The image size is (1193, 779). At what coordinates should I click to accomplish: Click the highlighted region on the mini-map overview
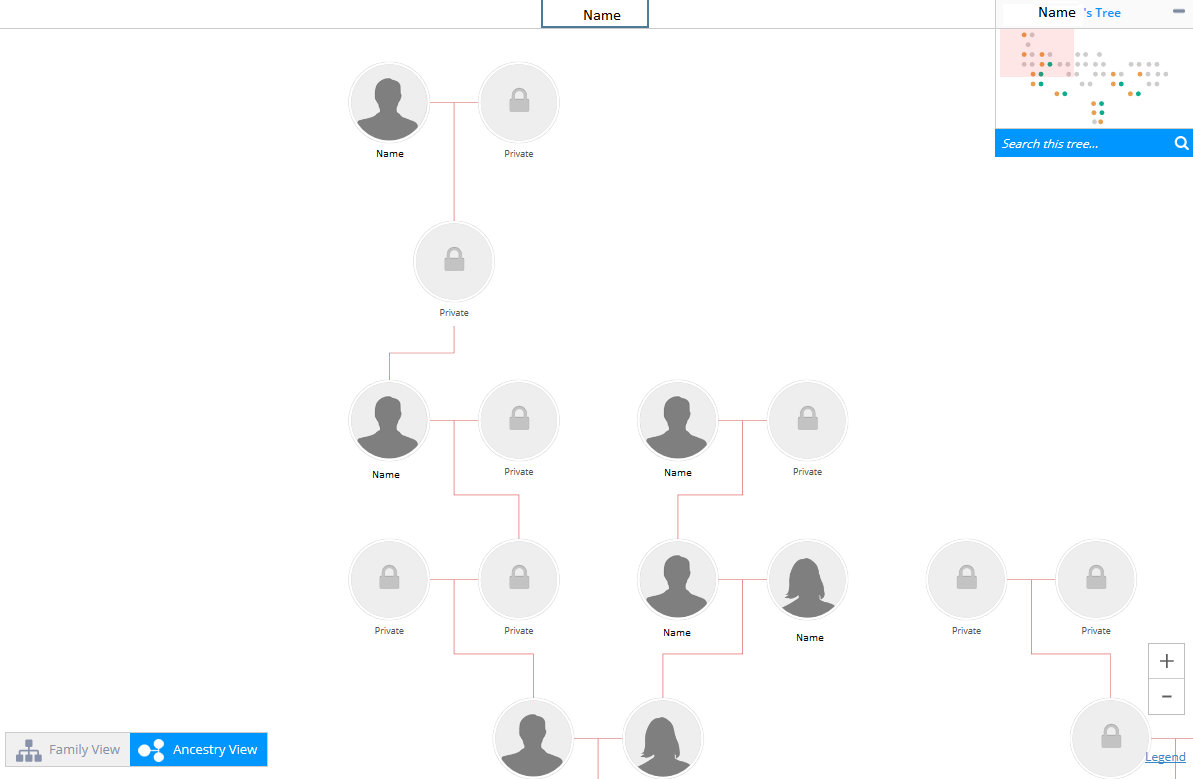1037,53
